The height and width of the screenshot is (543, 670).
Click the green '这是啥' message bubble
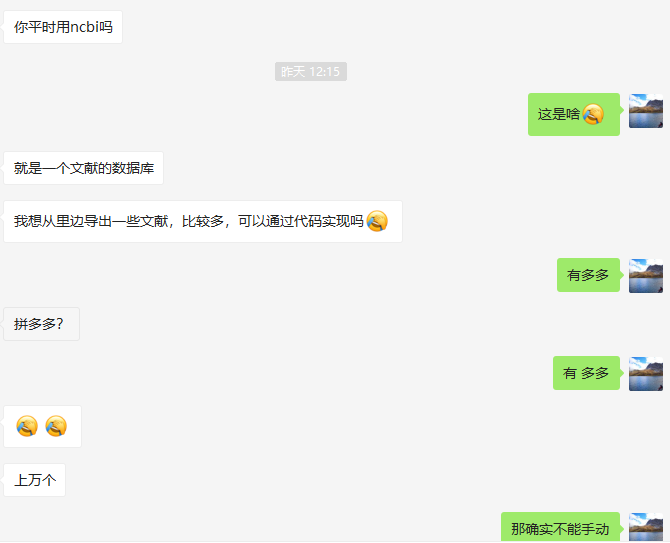pyautogui.click(x=574, y=114)
